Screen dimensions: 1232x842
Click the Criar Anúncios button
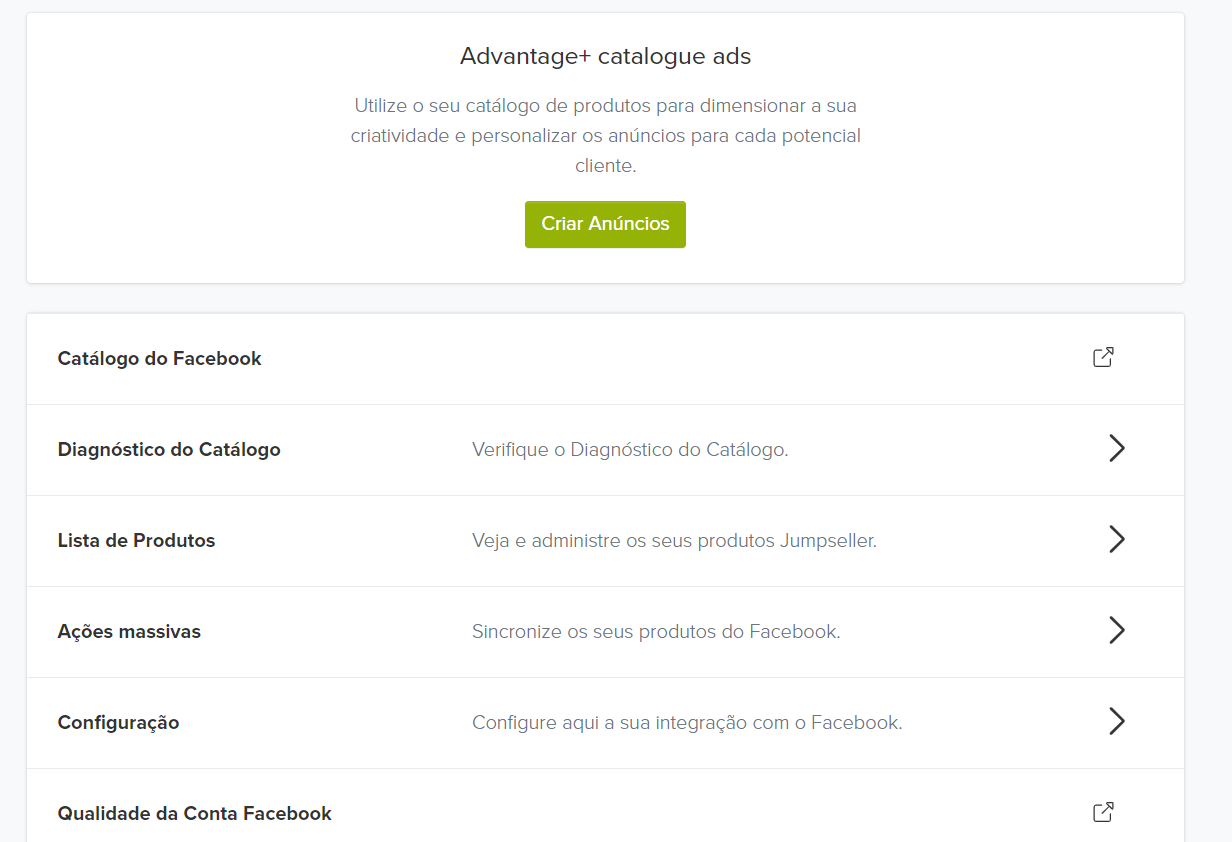[x=605, y=224]
